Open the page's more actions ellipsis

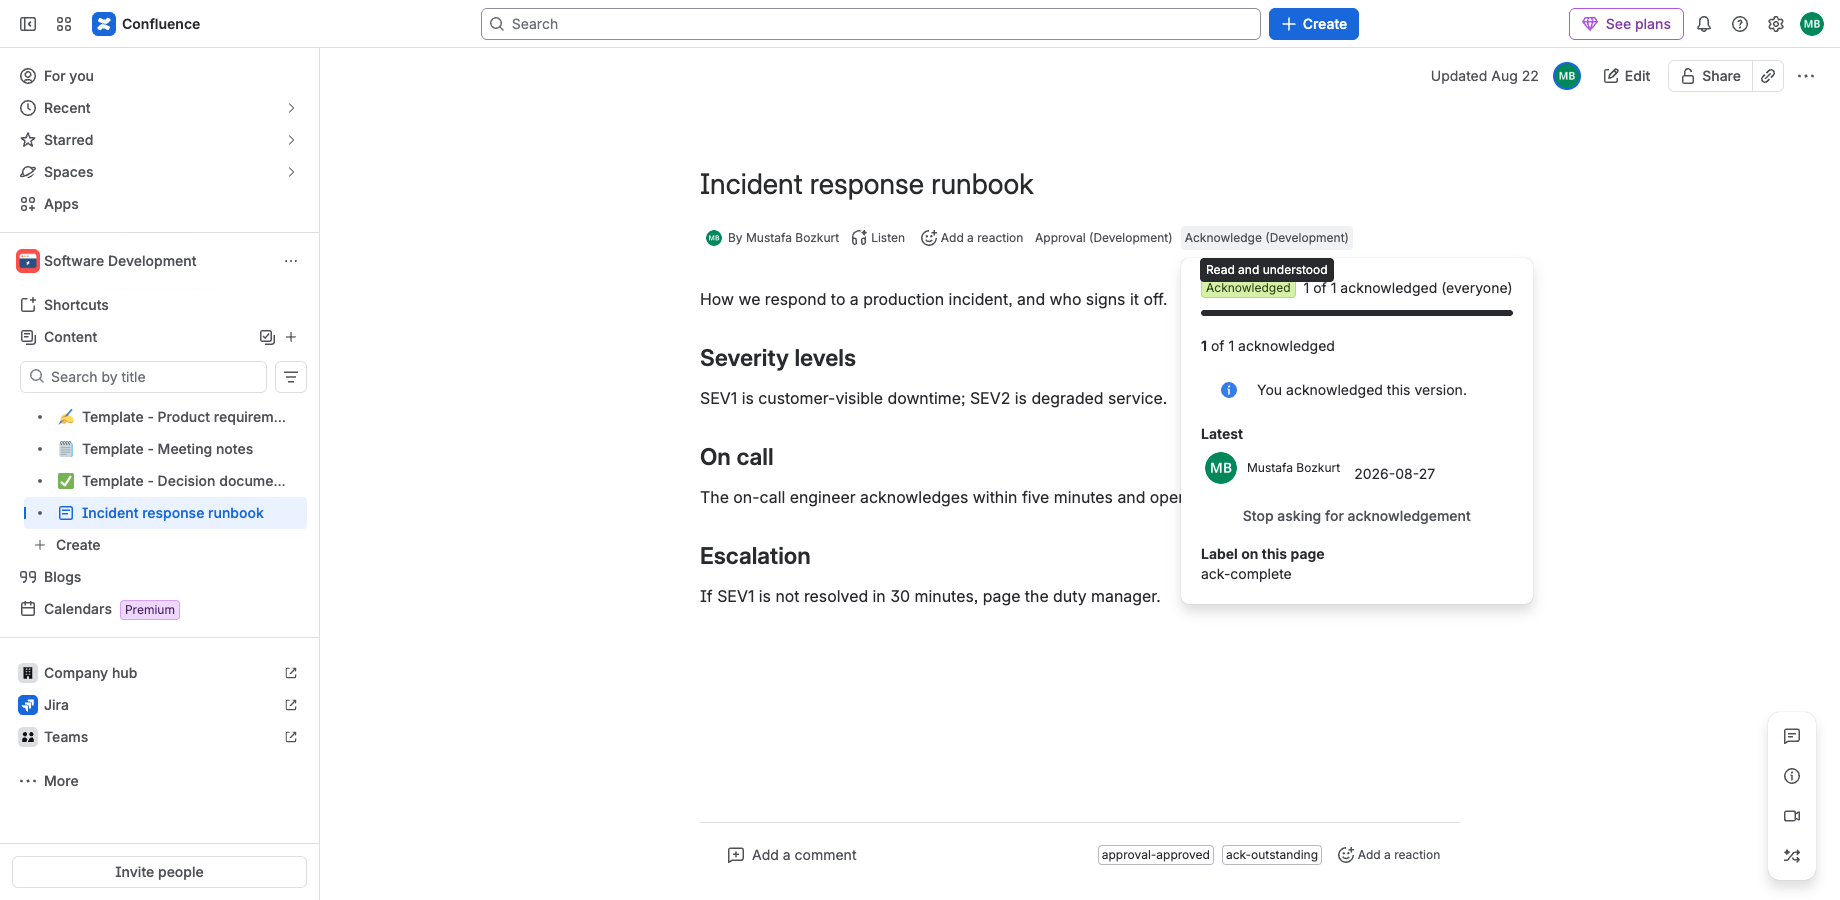tap(1806, 76)
